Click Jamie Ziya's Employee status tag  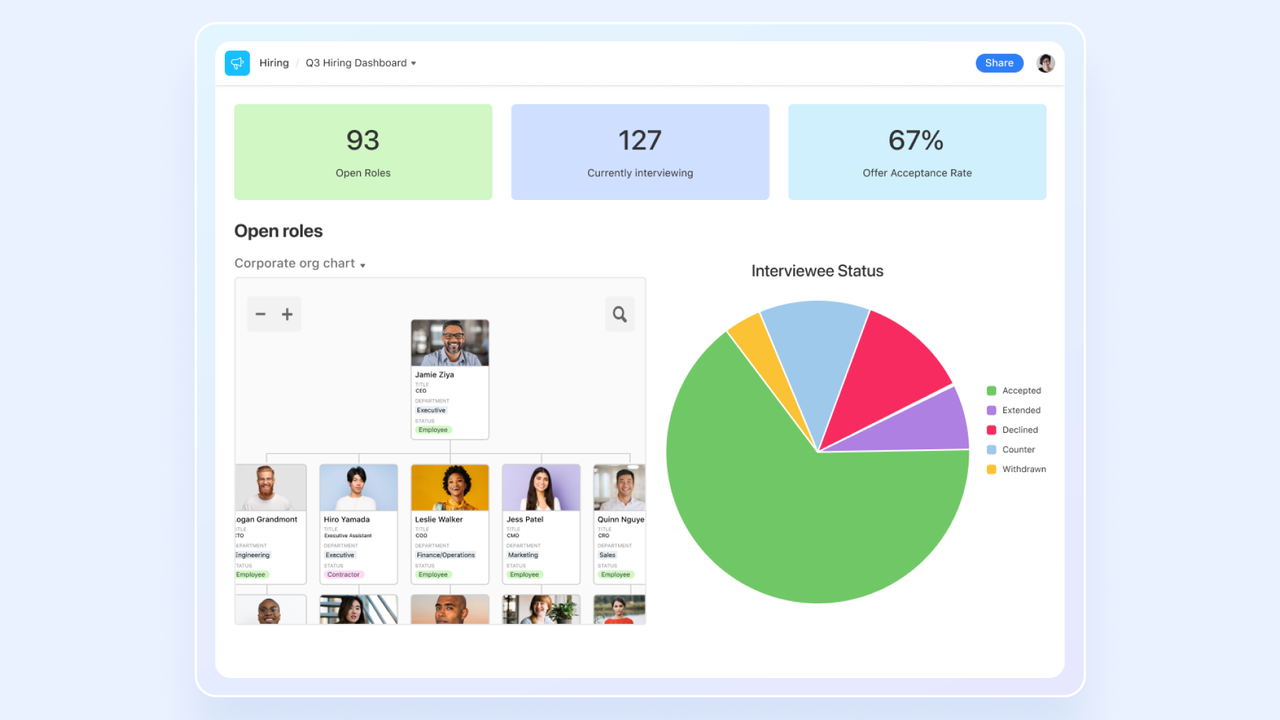433,430
